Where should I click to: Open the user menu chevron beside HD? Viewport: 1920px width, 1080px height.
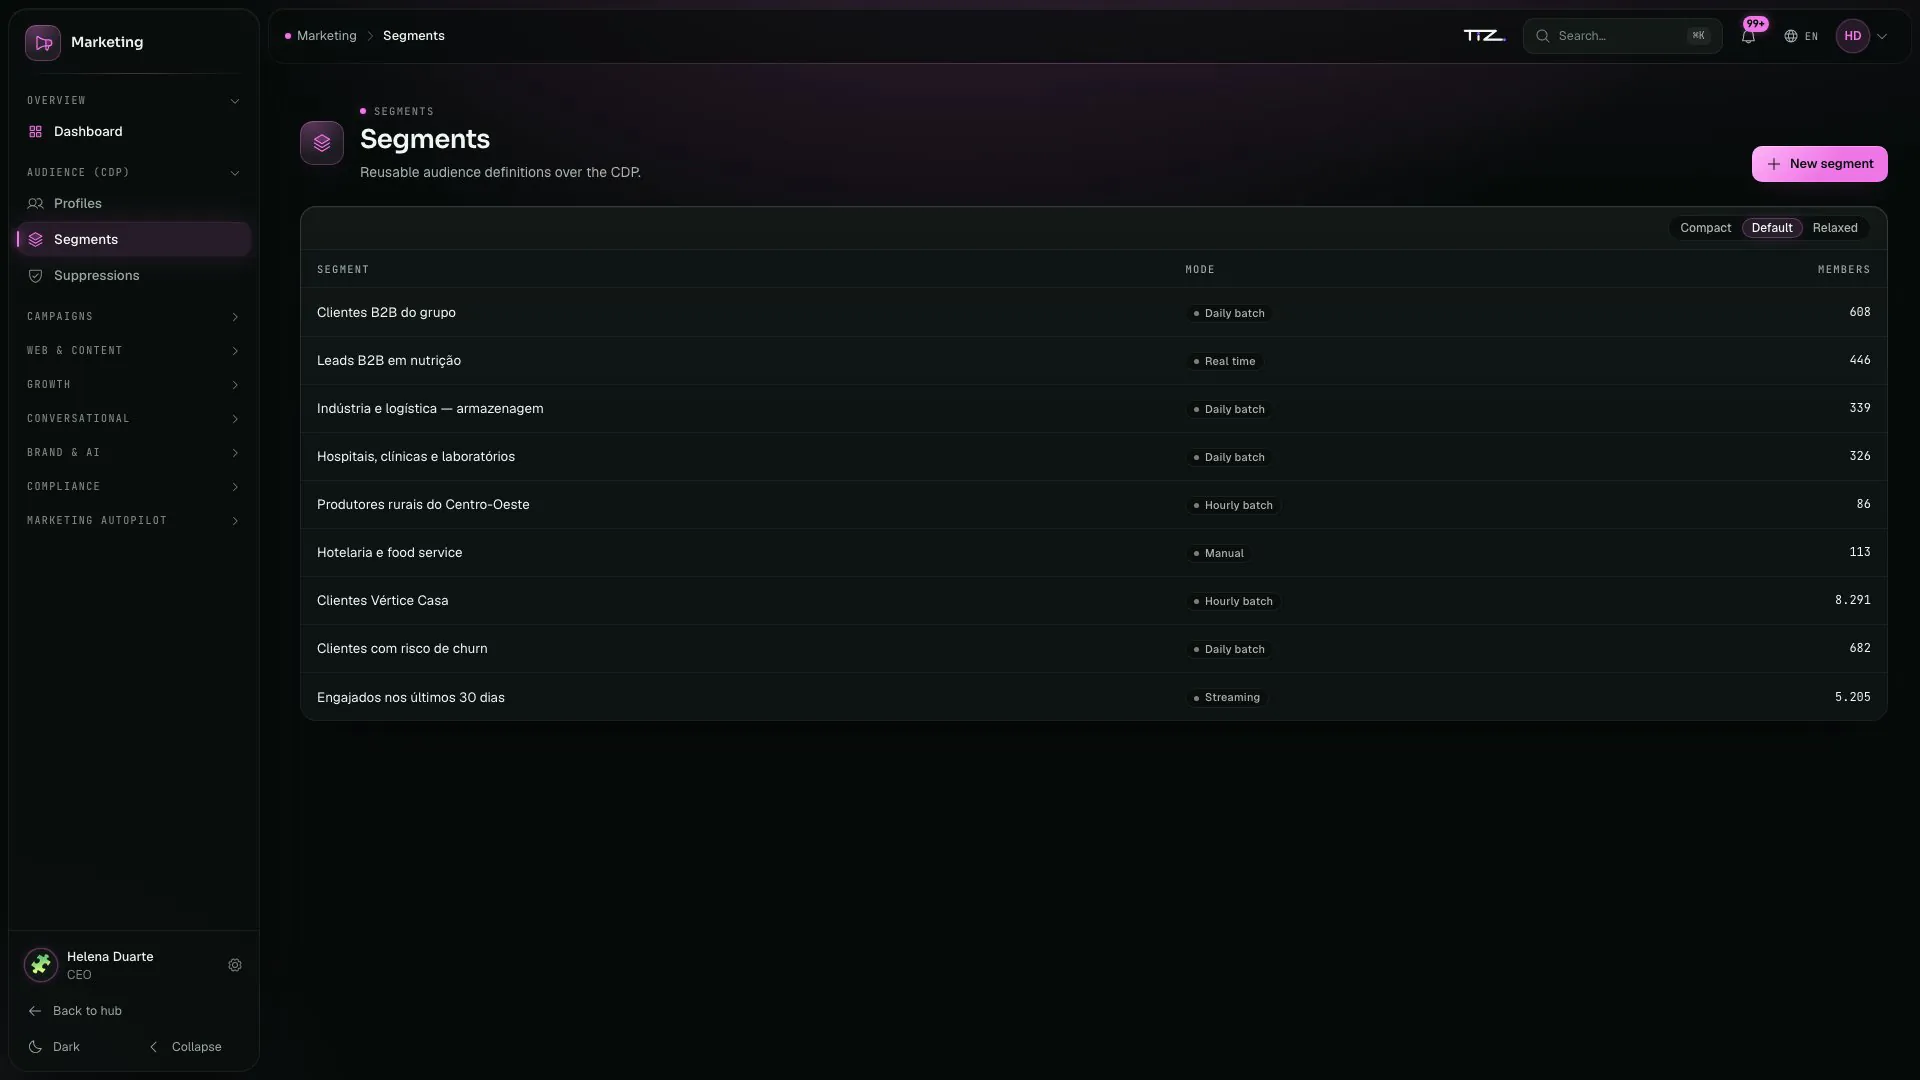[1882, 36]
